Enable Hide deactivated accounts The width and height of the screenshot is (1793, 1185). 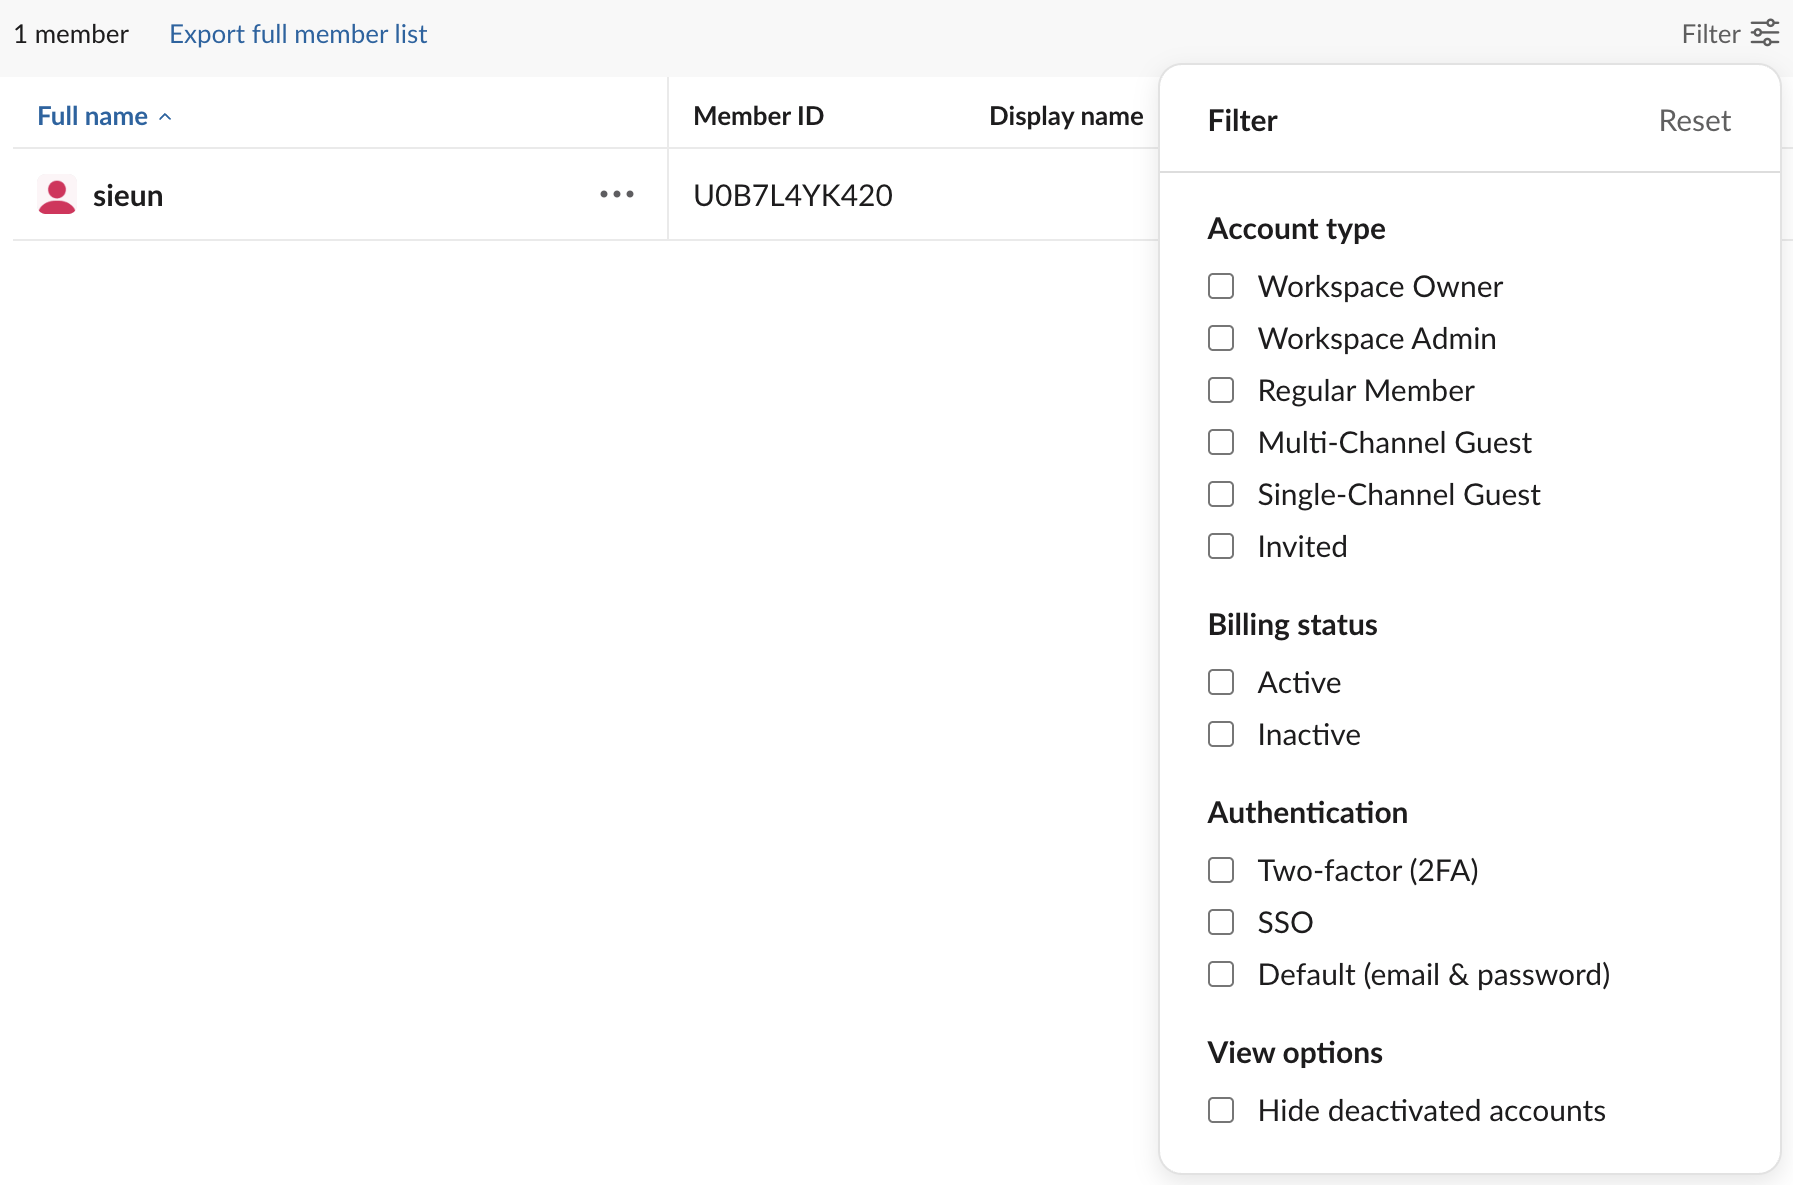1221,1110
